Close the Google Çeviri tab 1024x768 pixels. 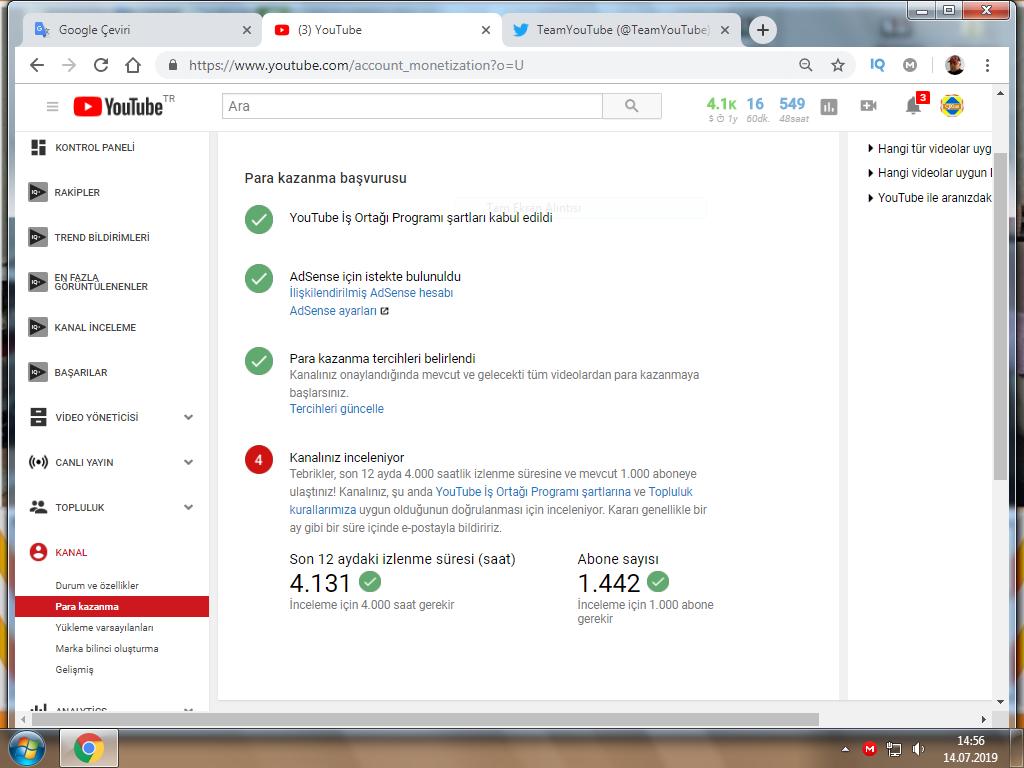point(247,30)
